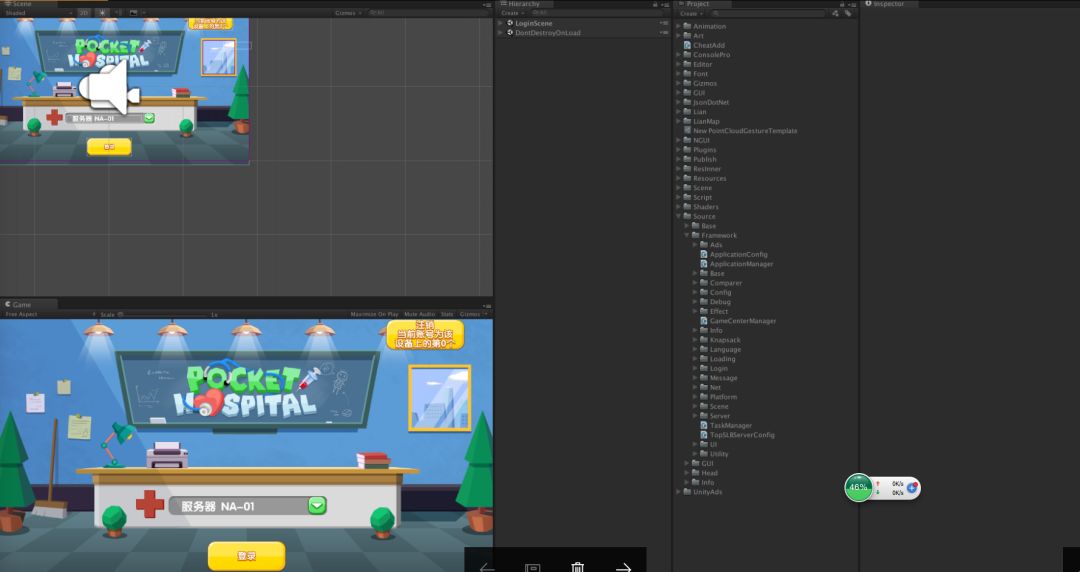Click the TaskManager script icon
The width and height of the screenshot is (1080, 572).
704,426
